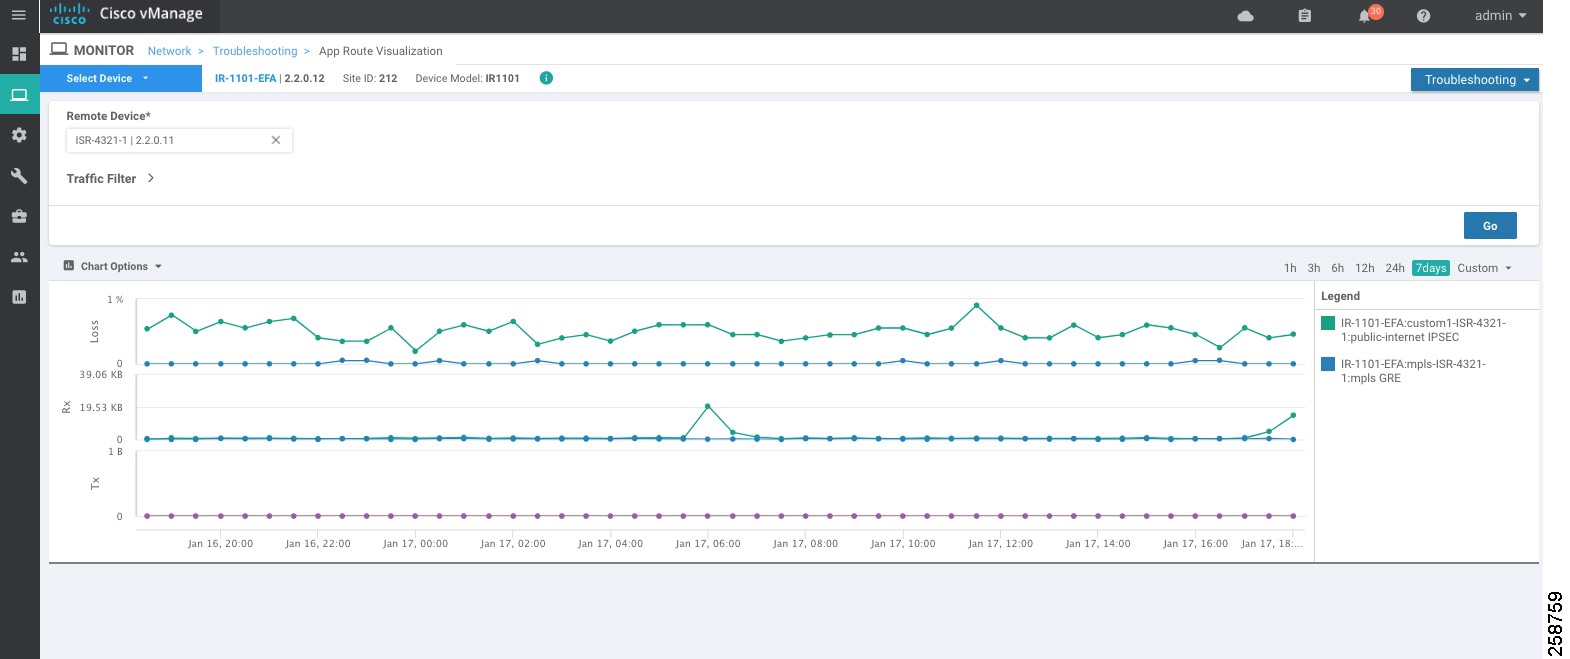Image resolution: width=1570 pixels, height=659 pixels.
Task: Click the Jan 17, 10:00 axis label
Action: pyautogui.click(x=903, y=544)
